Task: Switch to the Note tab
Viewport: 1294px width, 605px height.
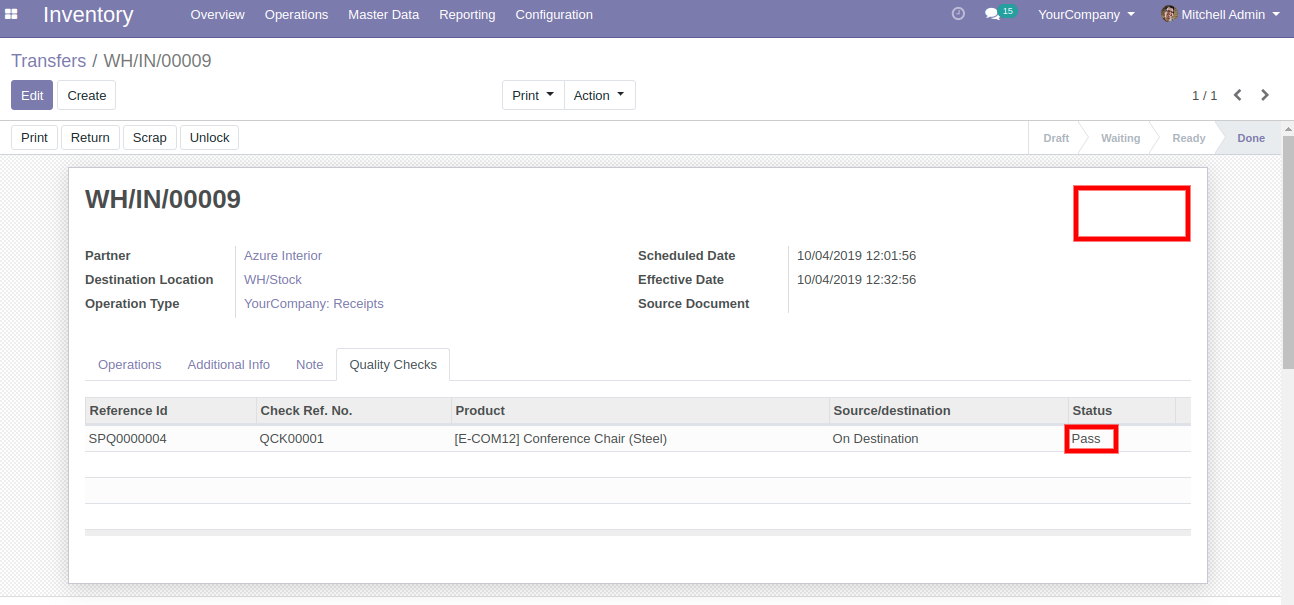Action: click(309, 365)
